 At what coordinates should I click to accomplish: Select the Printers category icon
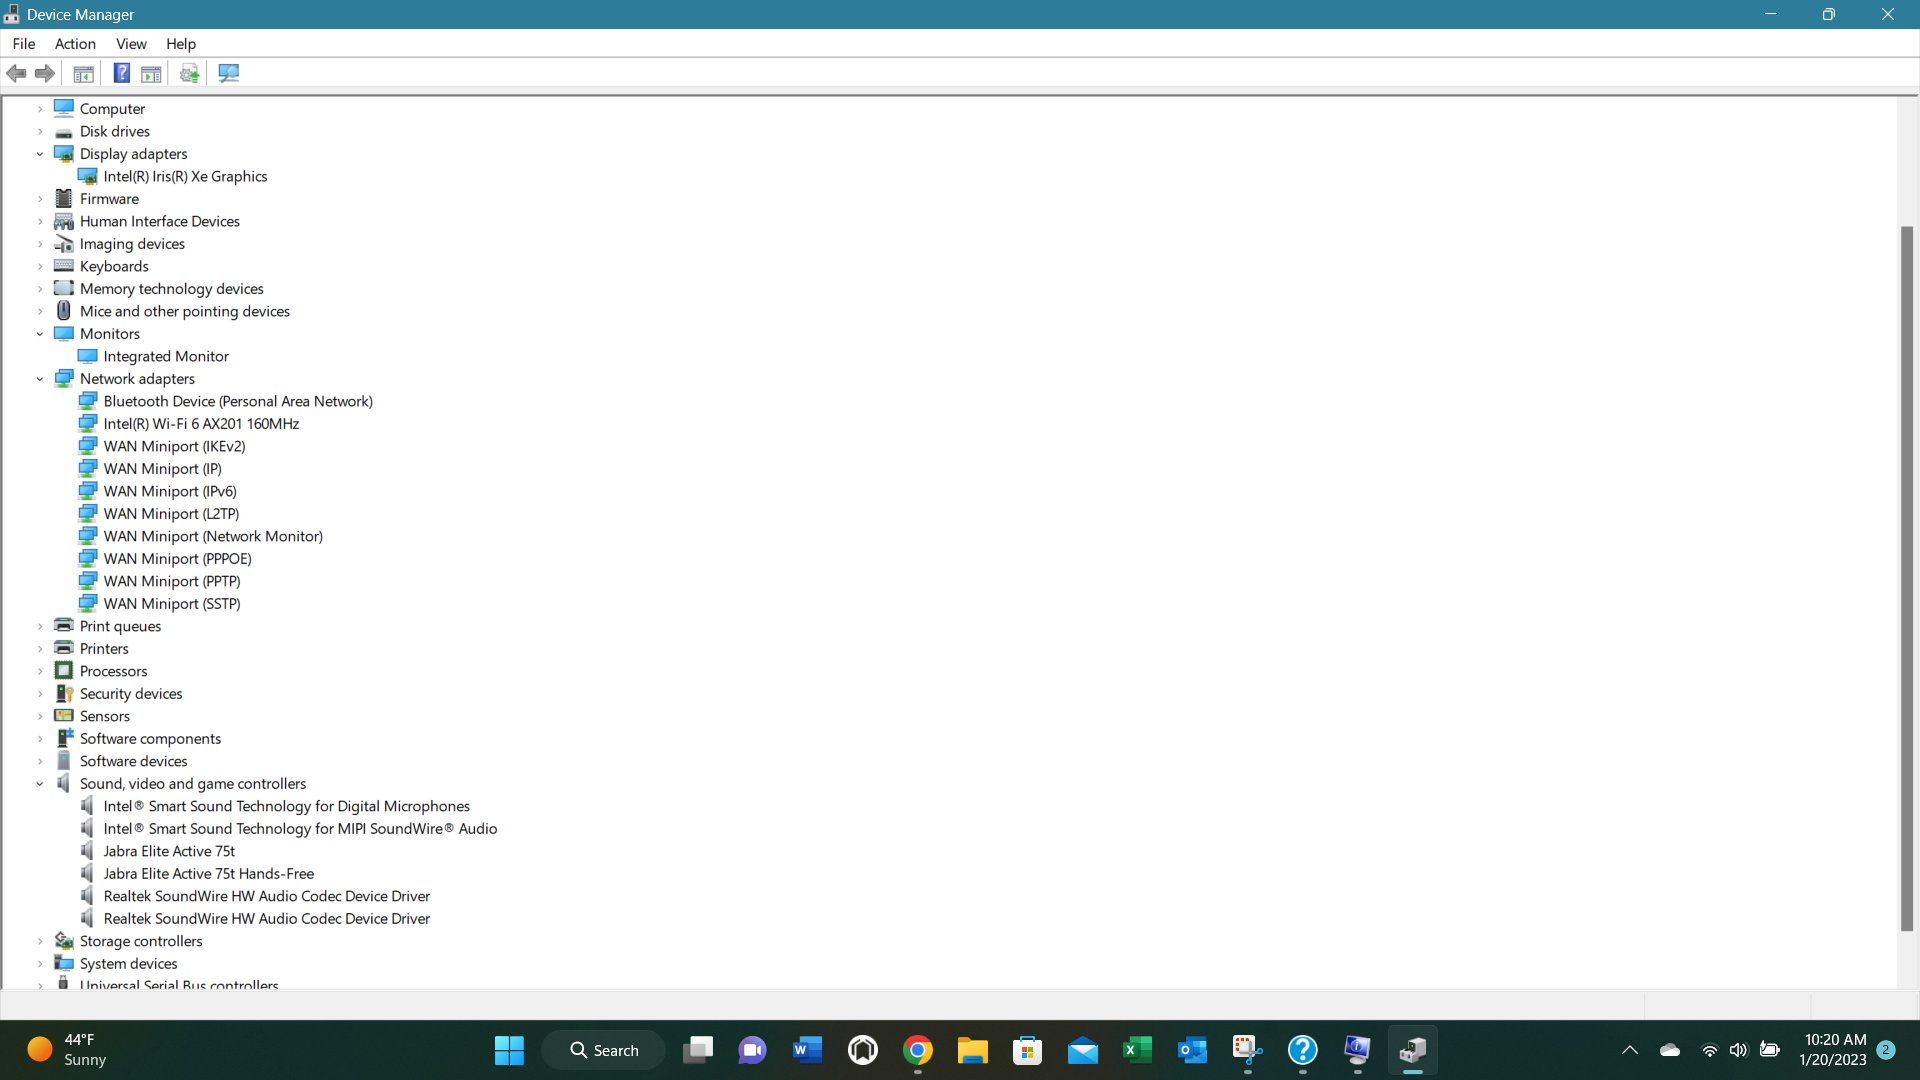point(64,649)
